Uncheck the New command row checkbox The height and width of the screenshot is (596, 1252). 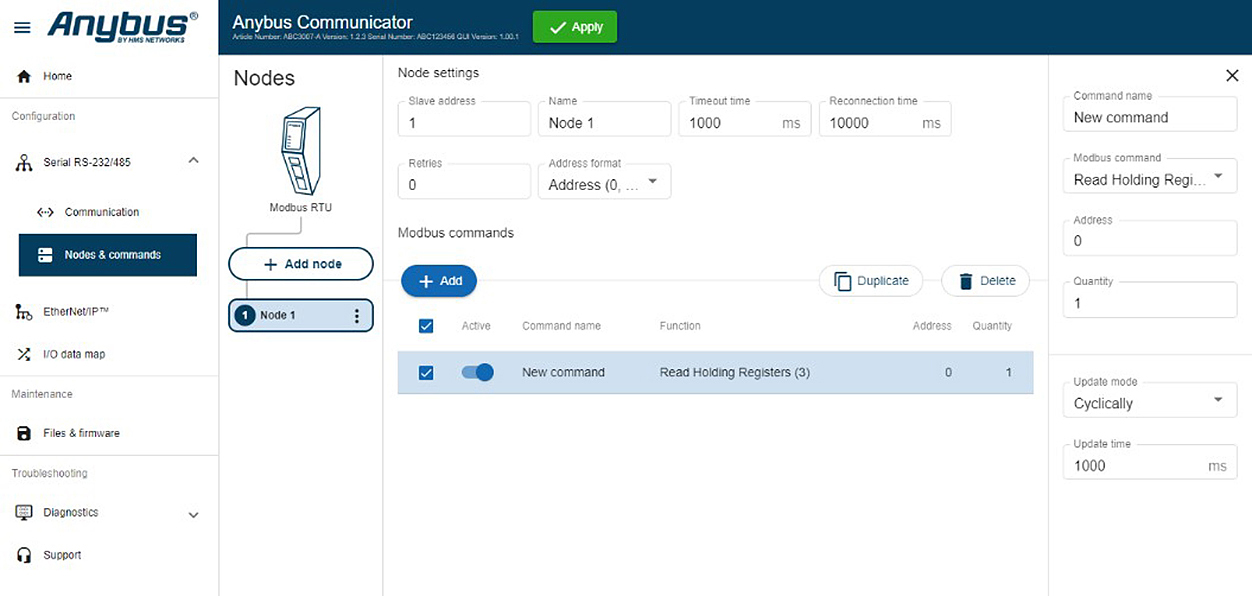(x=426, y=373)
